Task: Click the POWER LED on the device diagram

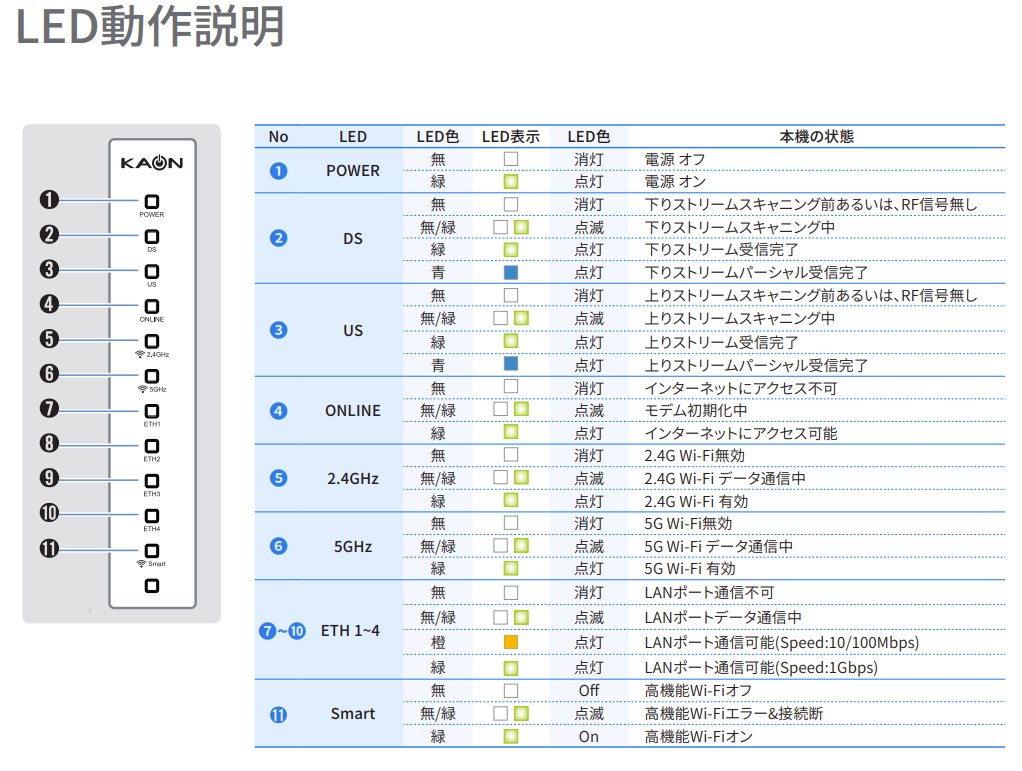Action: tap(152, 201)
